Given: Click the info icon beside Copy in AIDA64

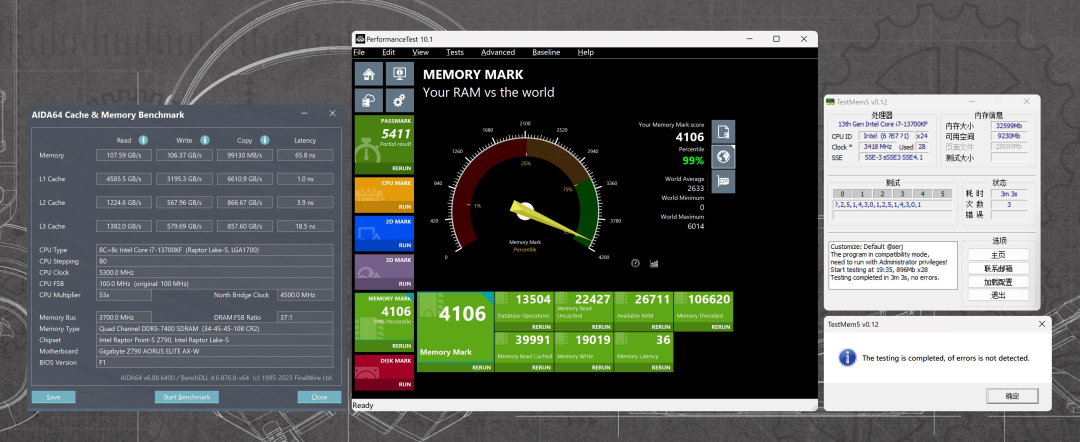Looking at the screenshot, I should pos(264,140).
